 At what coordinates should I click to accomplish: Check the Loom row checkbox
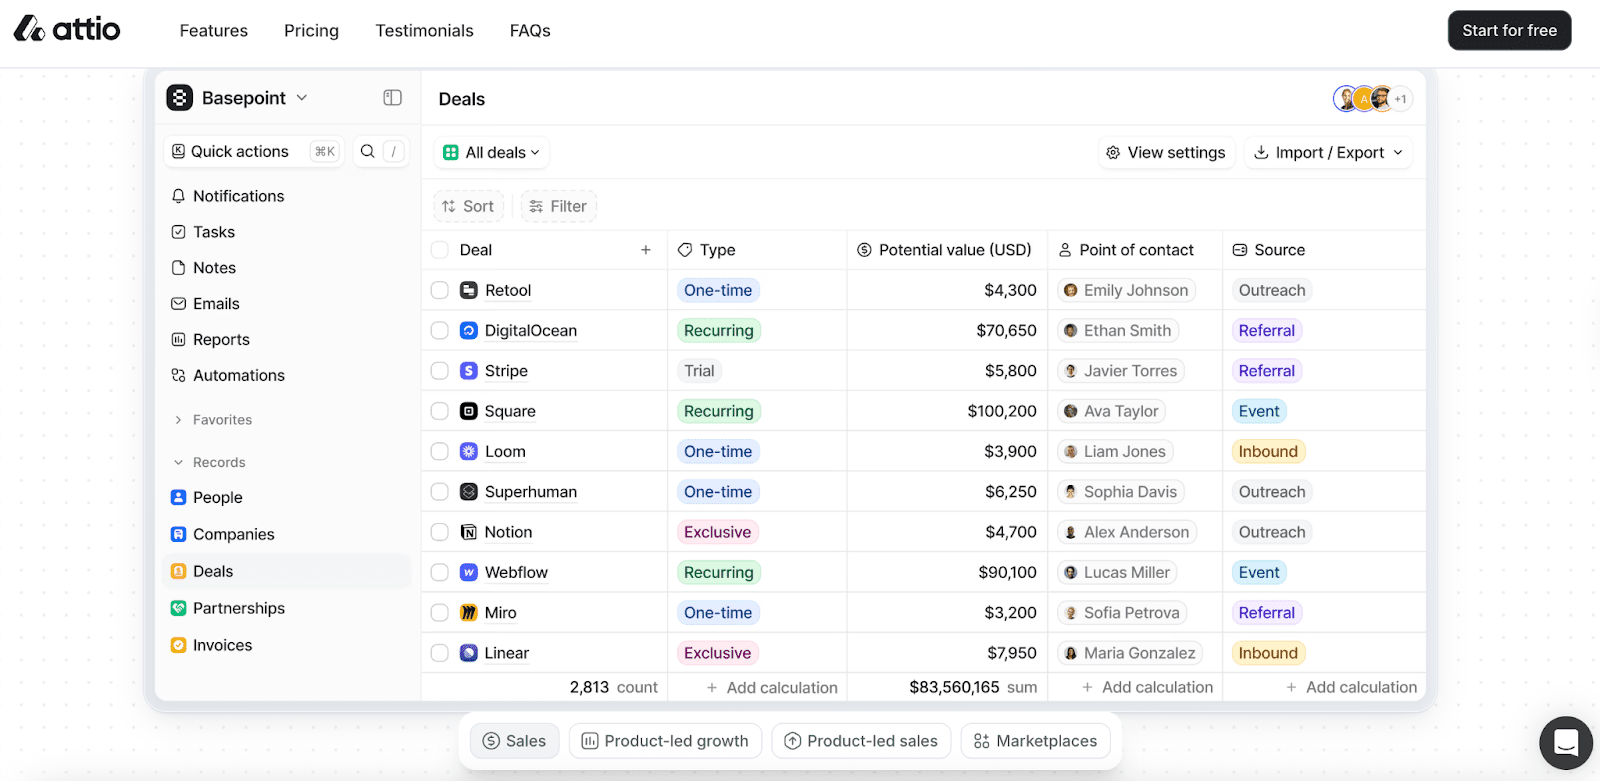coord(440,451)
